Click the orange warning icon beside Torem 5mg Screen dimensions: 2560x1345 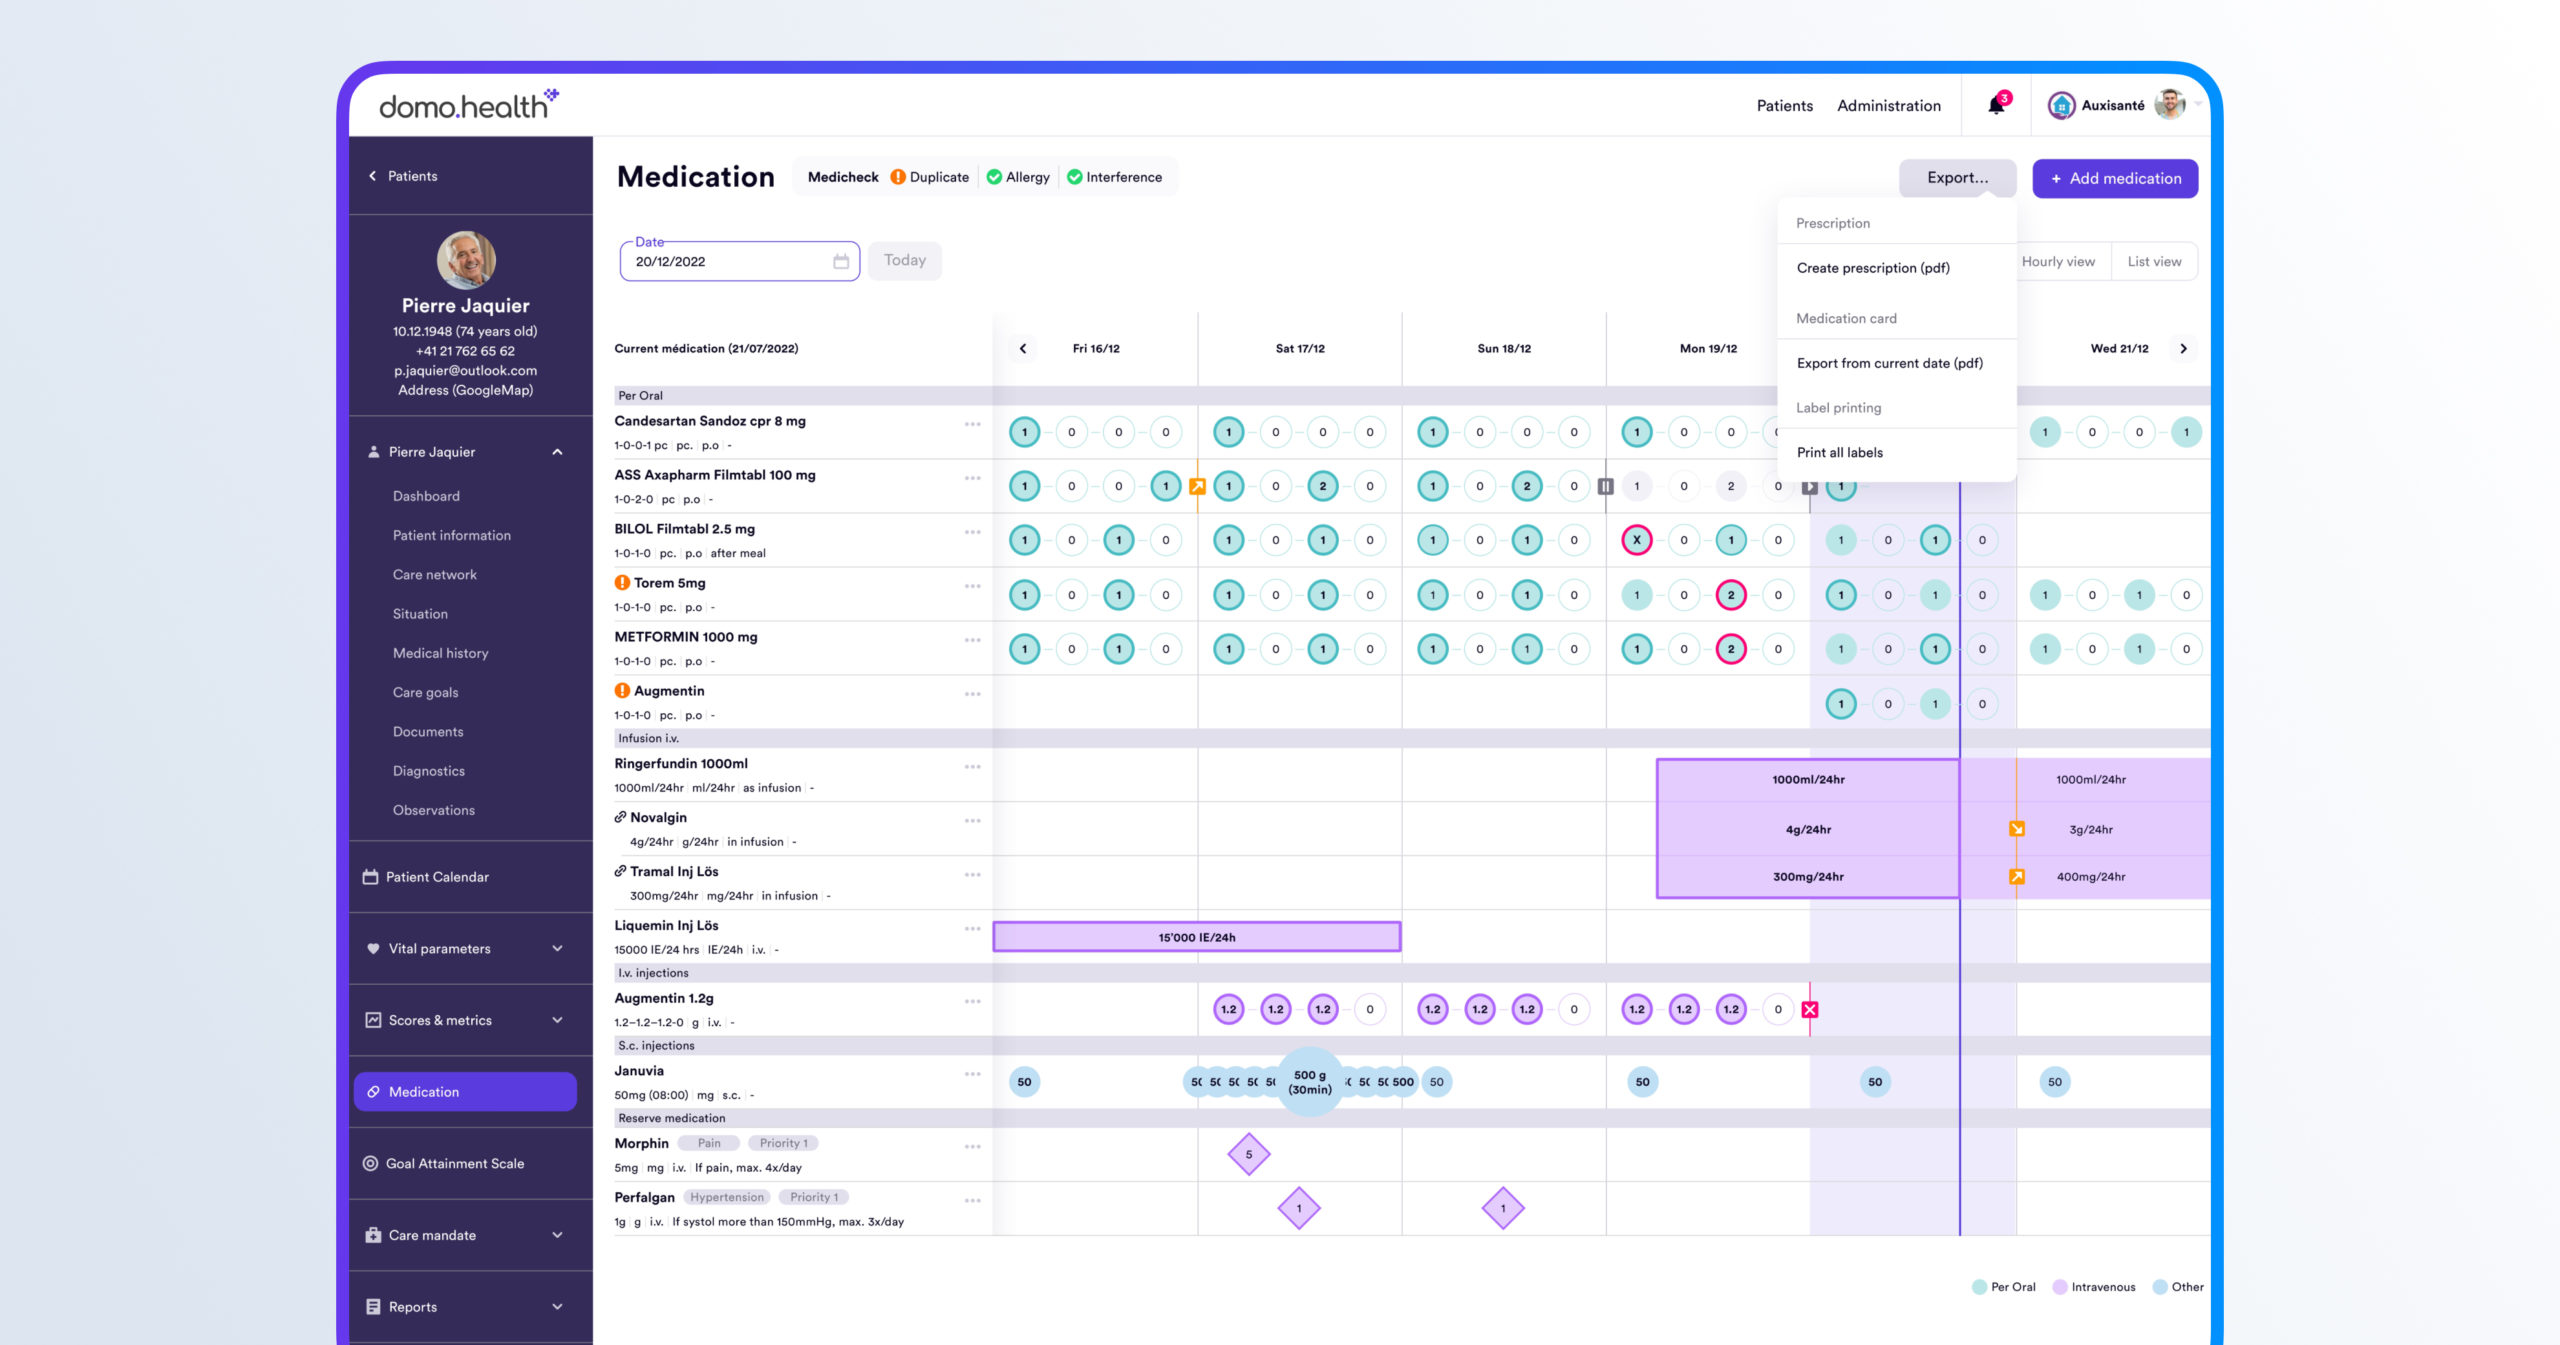(622, 583)
